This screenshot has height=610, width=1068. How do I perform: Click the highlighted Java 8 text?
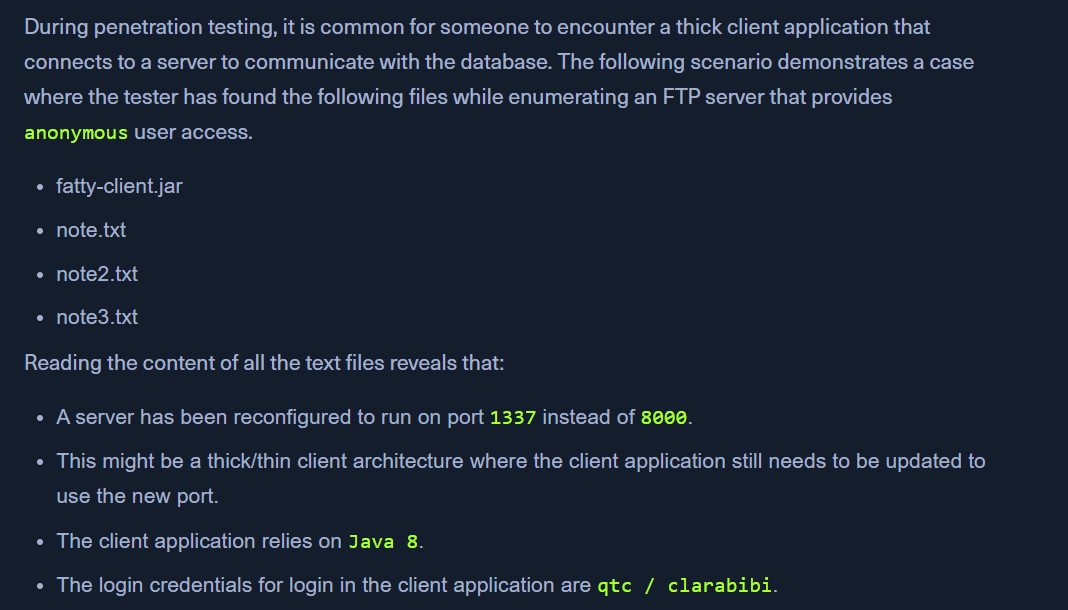click(x=383, y=541)
